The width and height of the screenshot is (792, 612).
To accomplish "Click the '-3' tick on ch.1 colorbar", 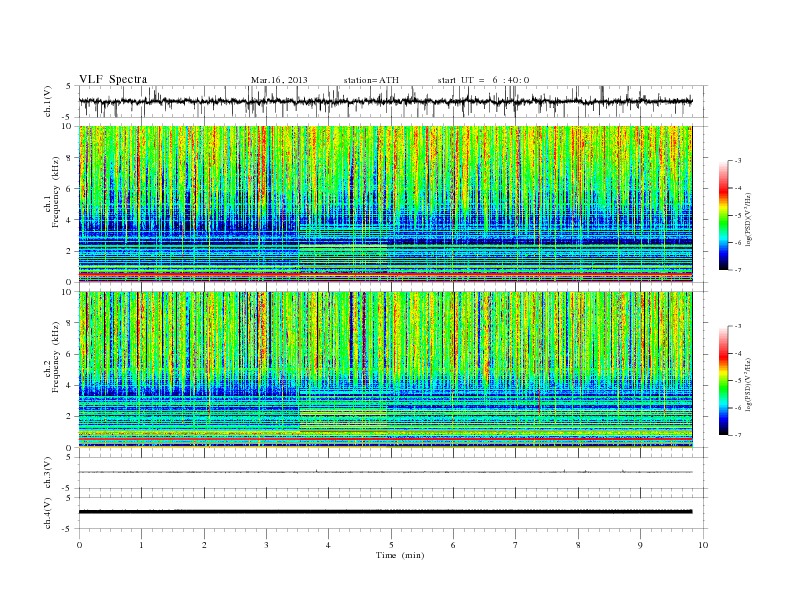I will coord(738,161).
